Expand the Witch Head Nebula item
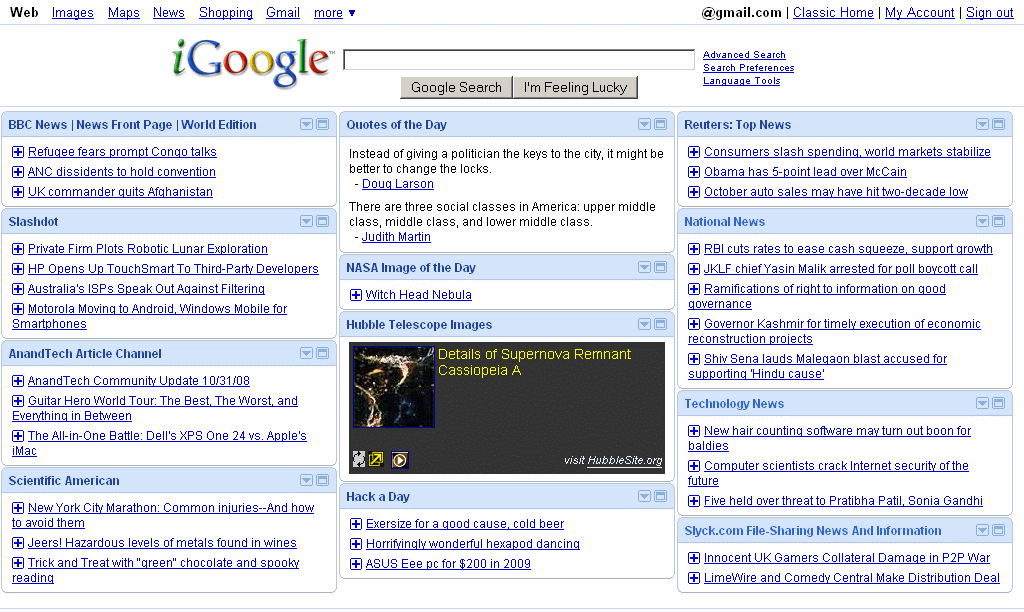Screen dimensions: 1024x612 click(356, 295)
